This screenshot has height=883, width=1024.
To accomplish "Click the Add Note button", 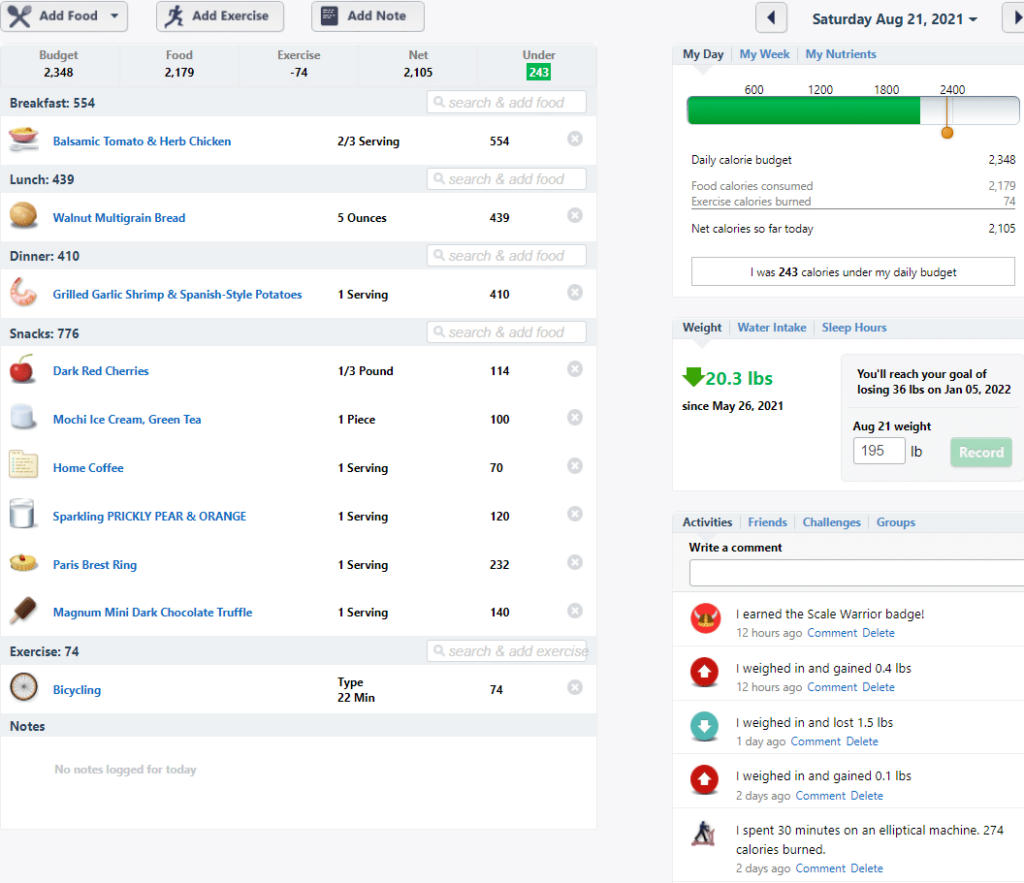I will (368, 16).
